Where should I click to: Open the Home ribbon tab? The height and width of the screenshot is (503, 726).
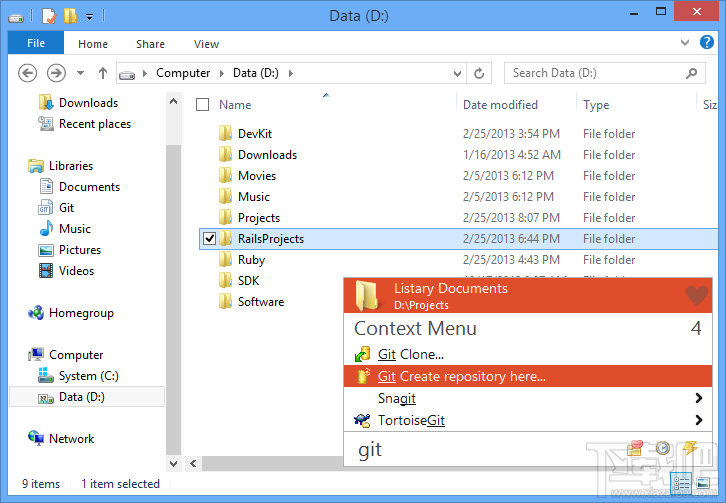(93, 44)
